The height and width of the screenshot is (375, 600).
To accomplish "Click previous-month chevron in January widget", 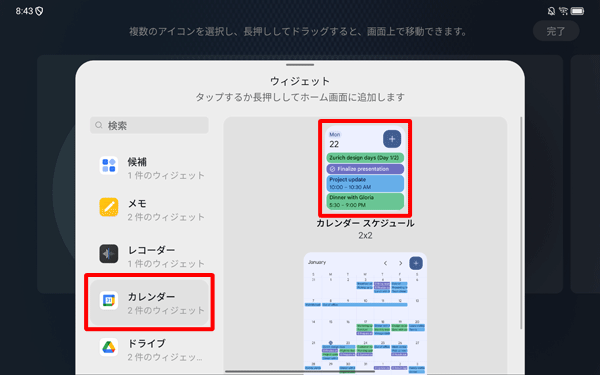I will [x=385, y=263].
